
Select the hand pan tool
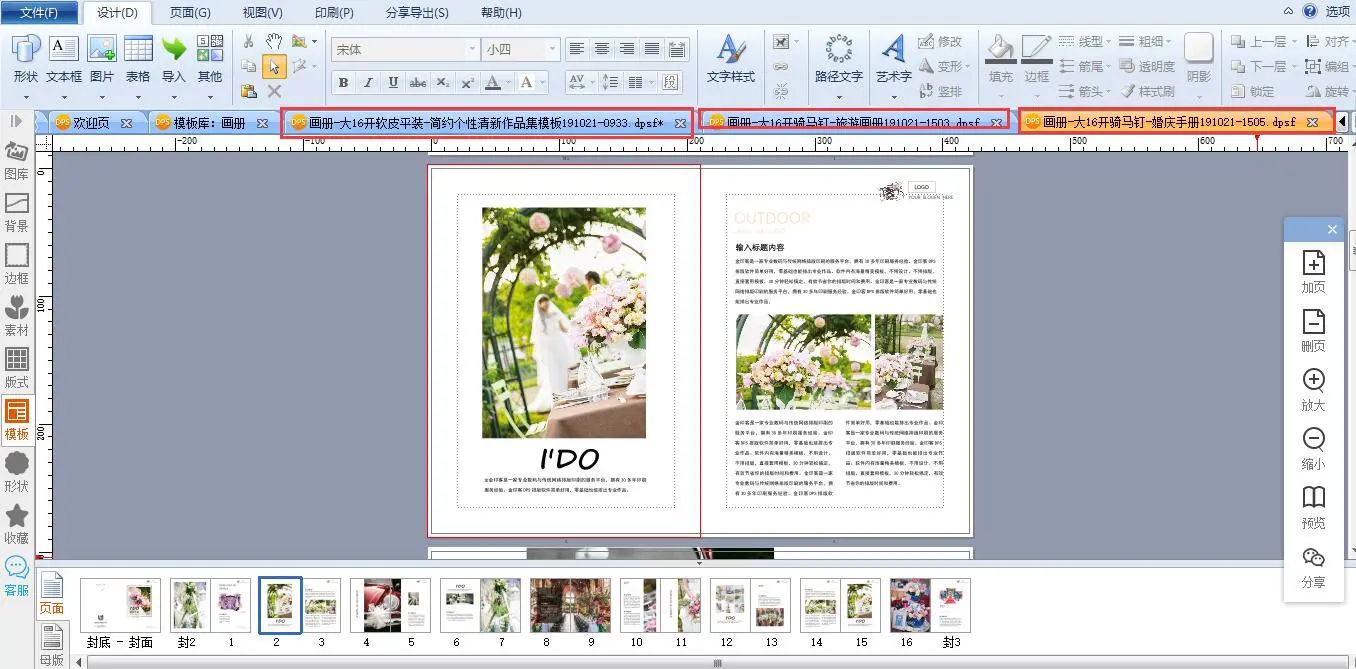pos(274,41)
